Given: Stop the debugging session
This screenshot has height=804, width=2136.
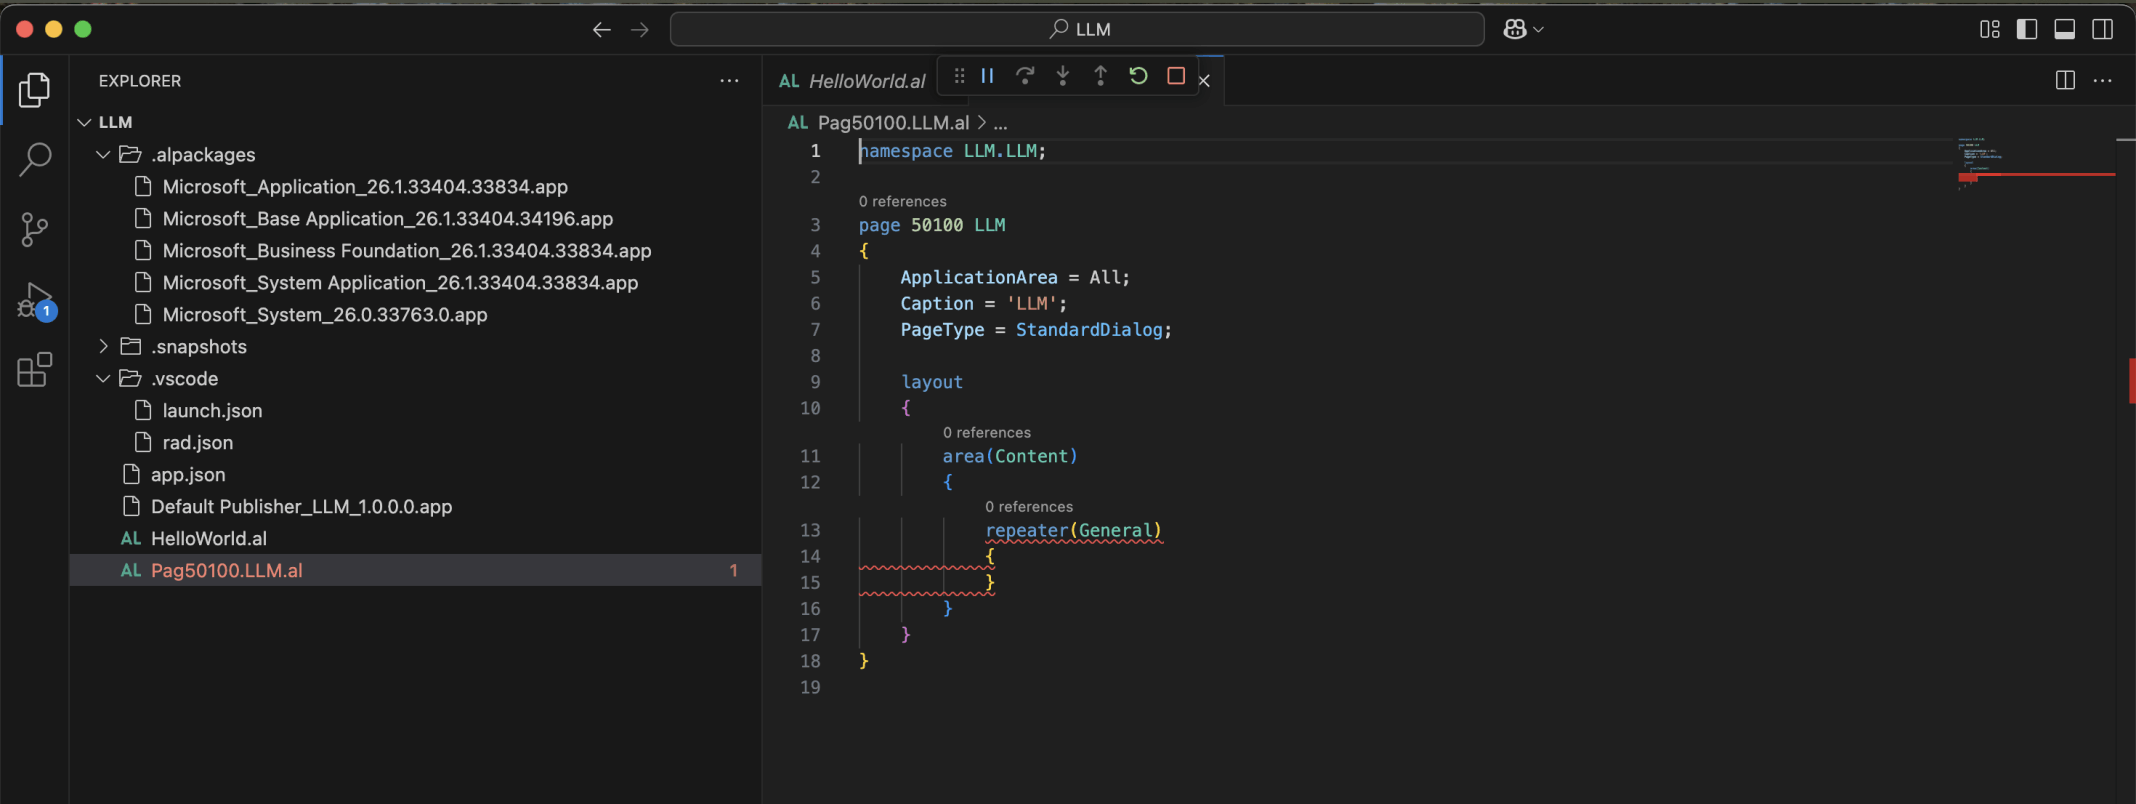Looking at the screenshot, I should click(x=1176, y=76).
